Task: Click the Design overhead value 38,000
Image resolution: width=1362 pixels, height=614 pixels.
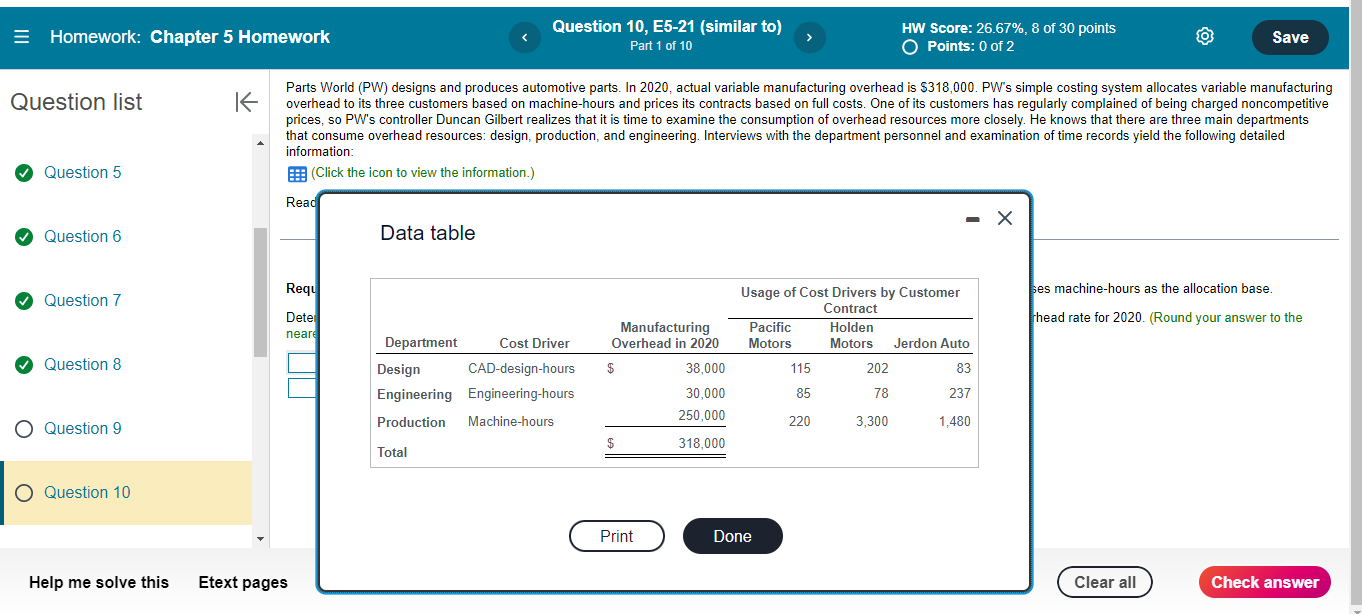Action: [705, 369]
